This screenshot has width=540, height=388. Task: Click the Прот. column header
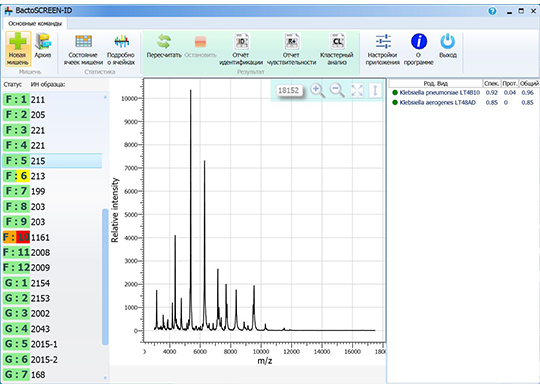click(509, 83)
